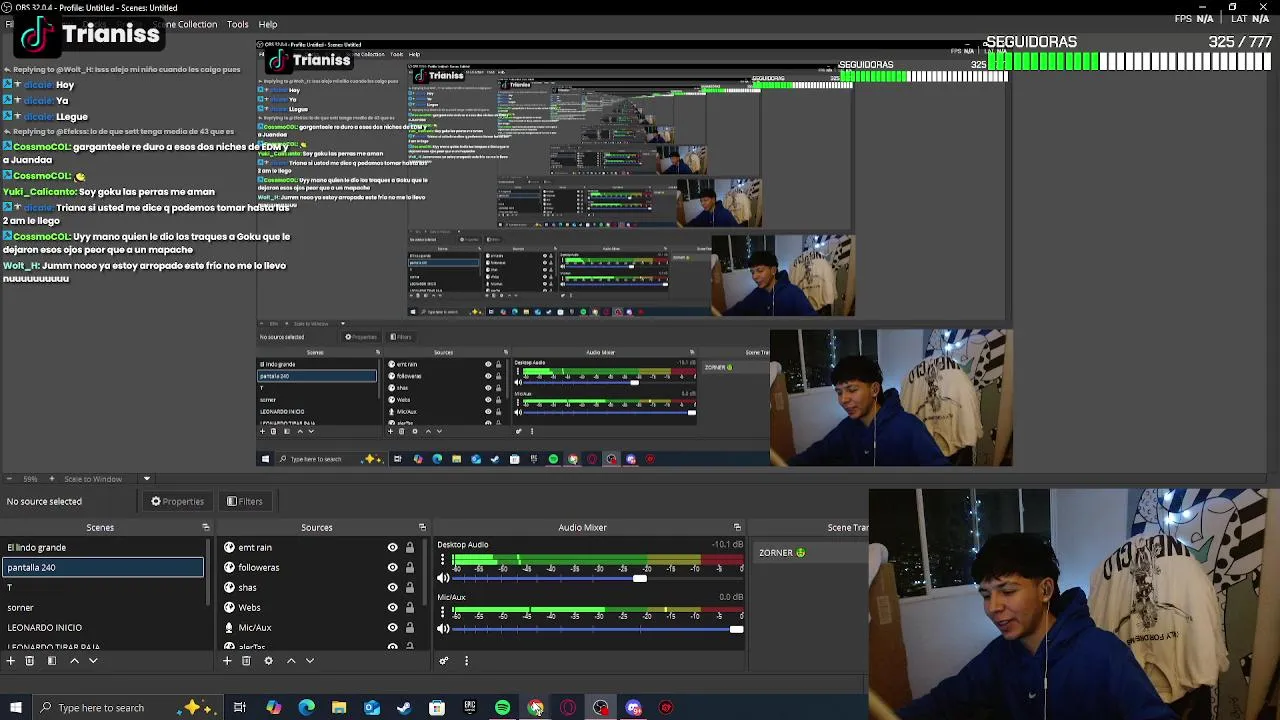The image size is (1280, 720).
Task: Add a new source with plus icon
Action: pyautogui.click(x=227, y=660)
